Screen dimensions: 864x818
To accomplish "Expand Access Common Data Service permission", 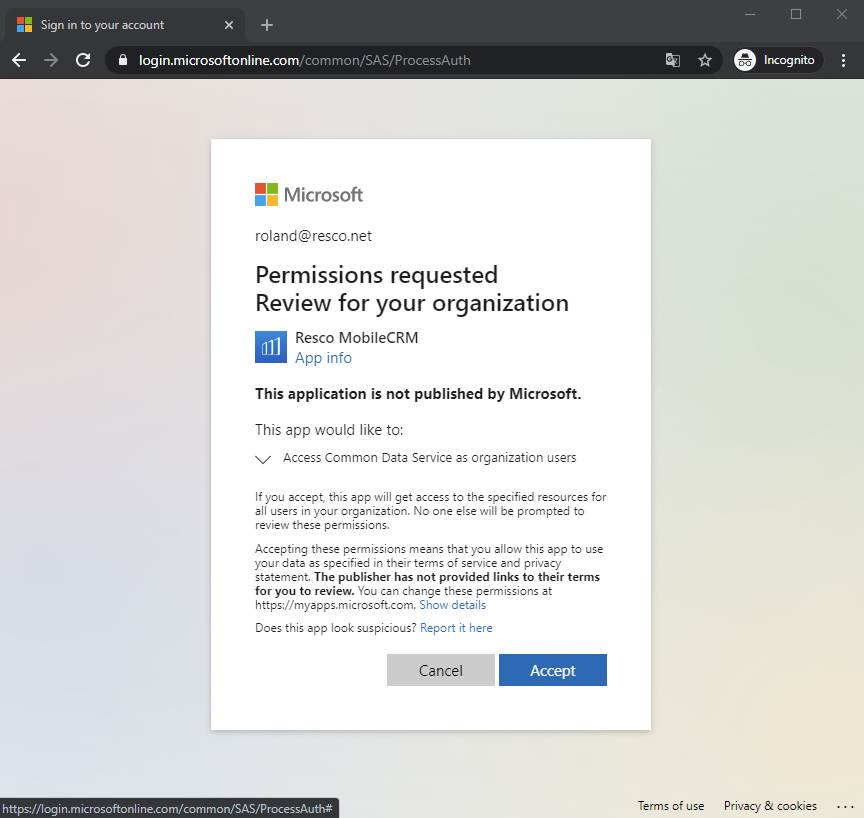I will pyautogui.click(x=263, y=459).
